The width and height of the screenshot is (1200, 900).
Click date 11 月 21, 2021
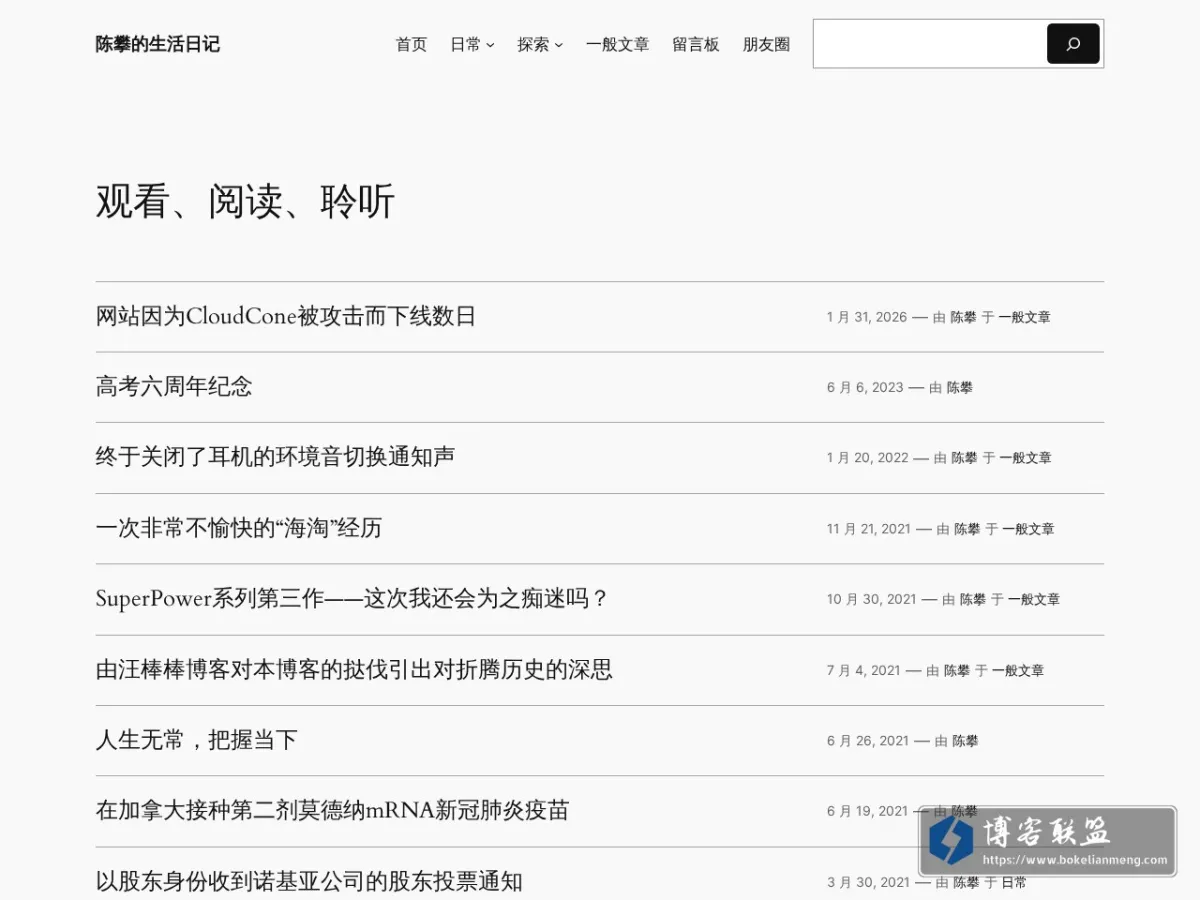pyautogui.click(x=869, y=529)
